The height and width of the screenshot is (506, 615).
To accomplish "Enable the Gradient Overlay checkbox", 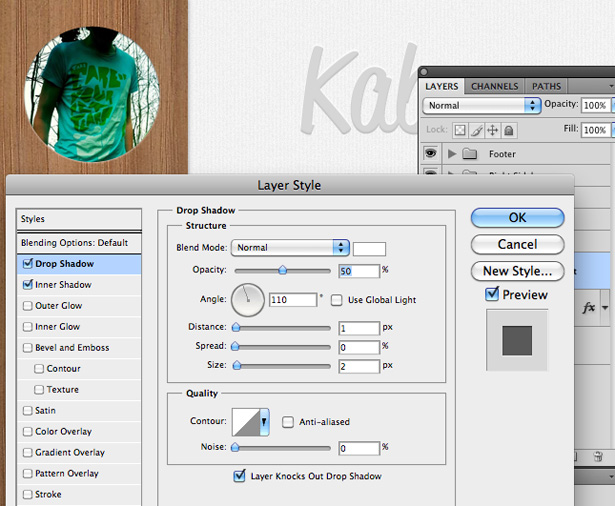I will click(x=27, y=452).
